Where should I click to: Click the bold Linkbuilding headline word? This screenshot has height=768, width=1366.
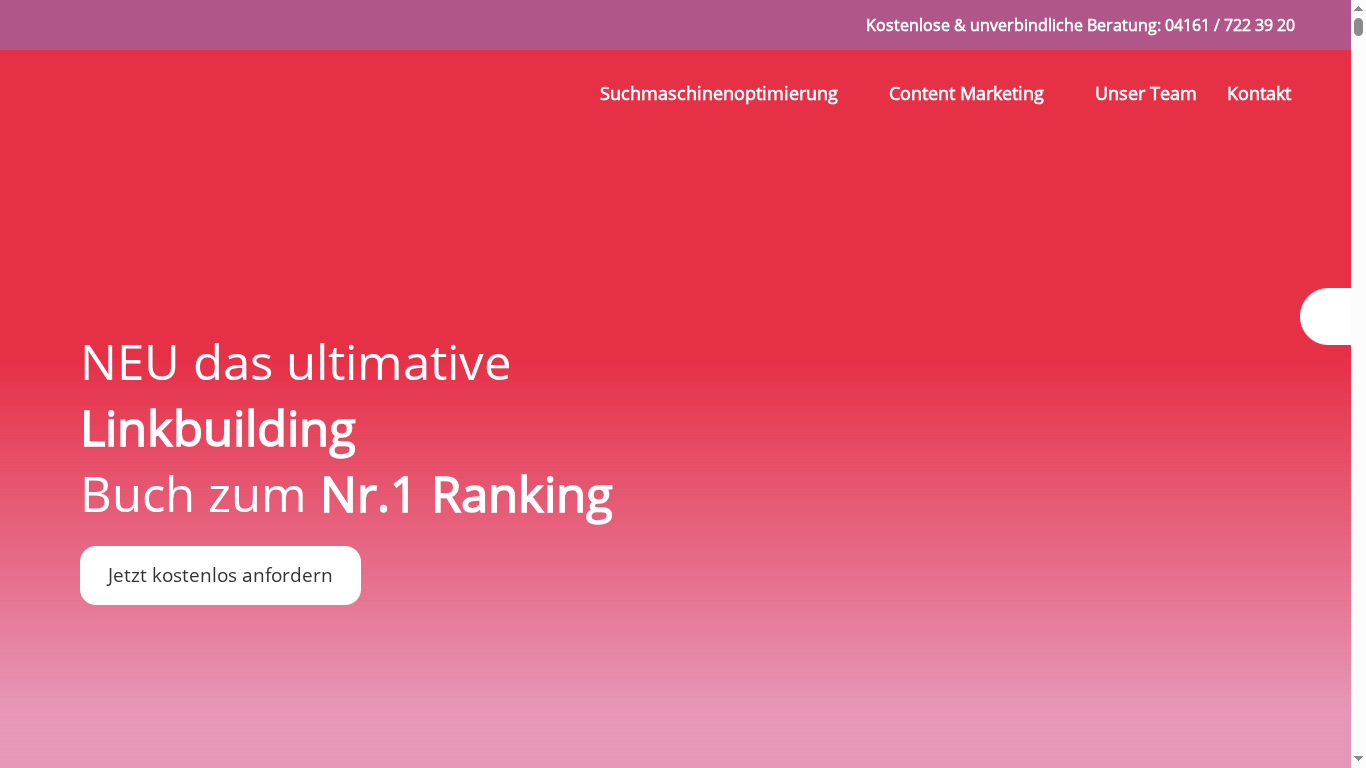218,429
